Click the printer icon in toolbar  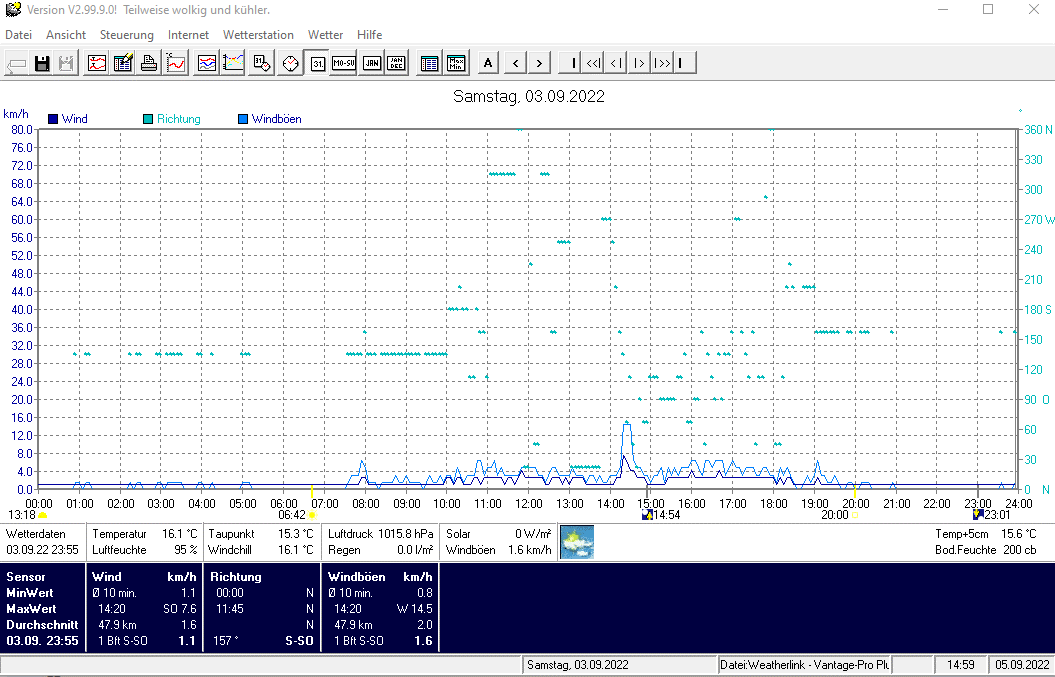[149, 63]
